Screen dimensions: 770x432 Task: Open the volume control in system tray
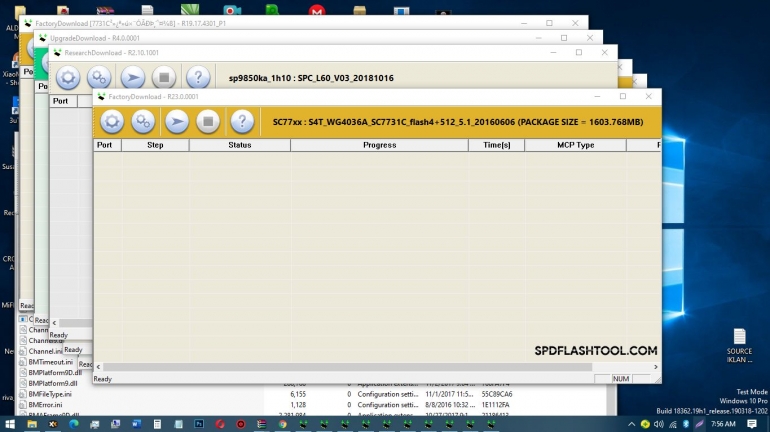tap(659, 424)
